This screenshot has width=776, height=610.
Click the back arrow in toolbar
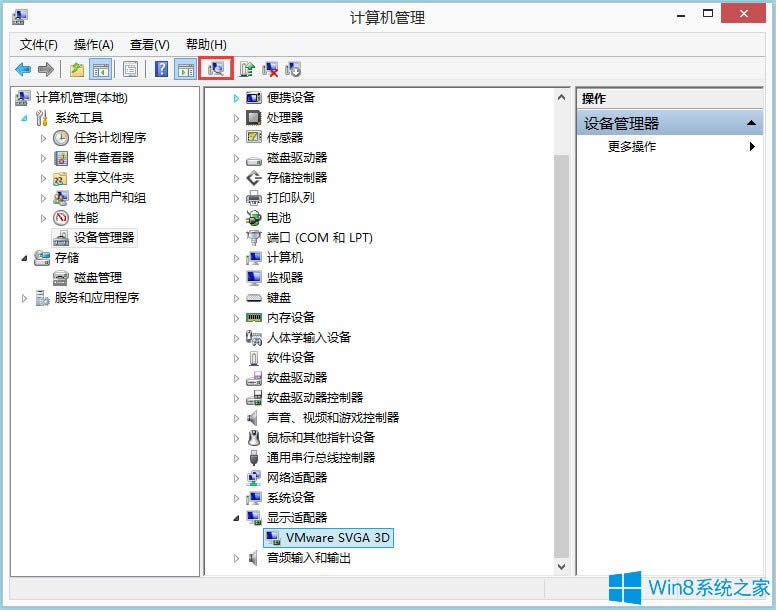(23, 69)
